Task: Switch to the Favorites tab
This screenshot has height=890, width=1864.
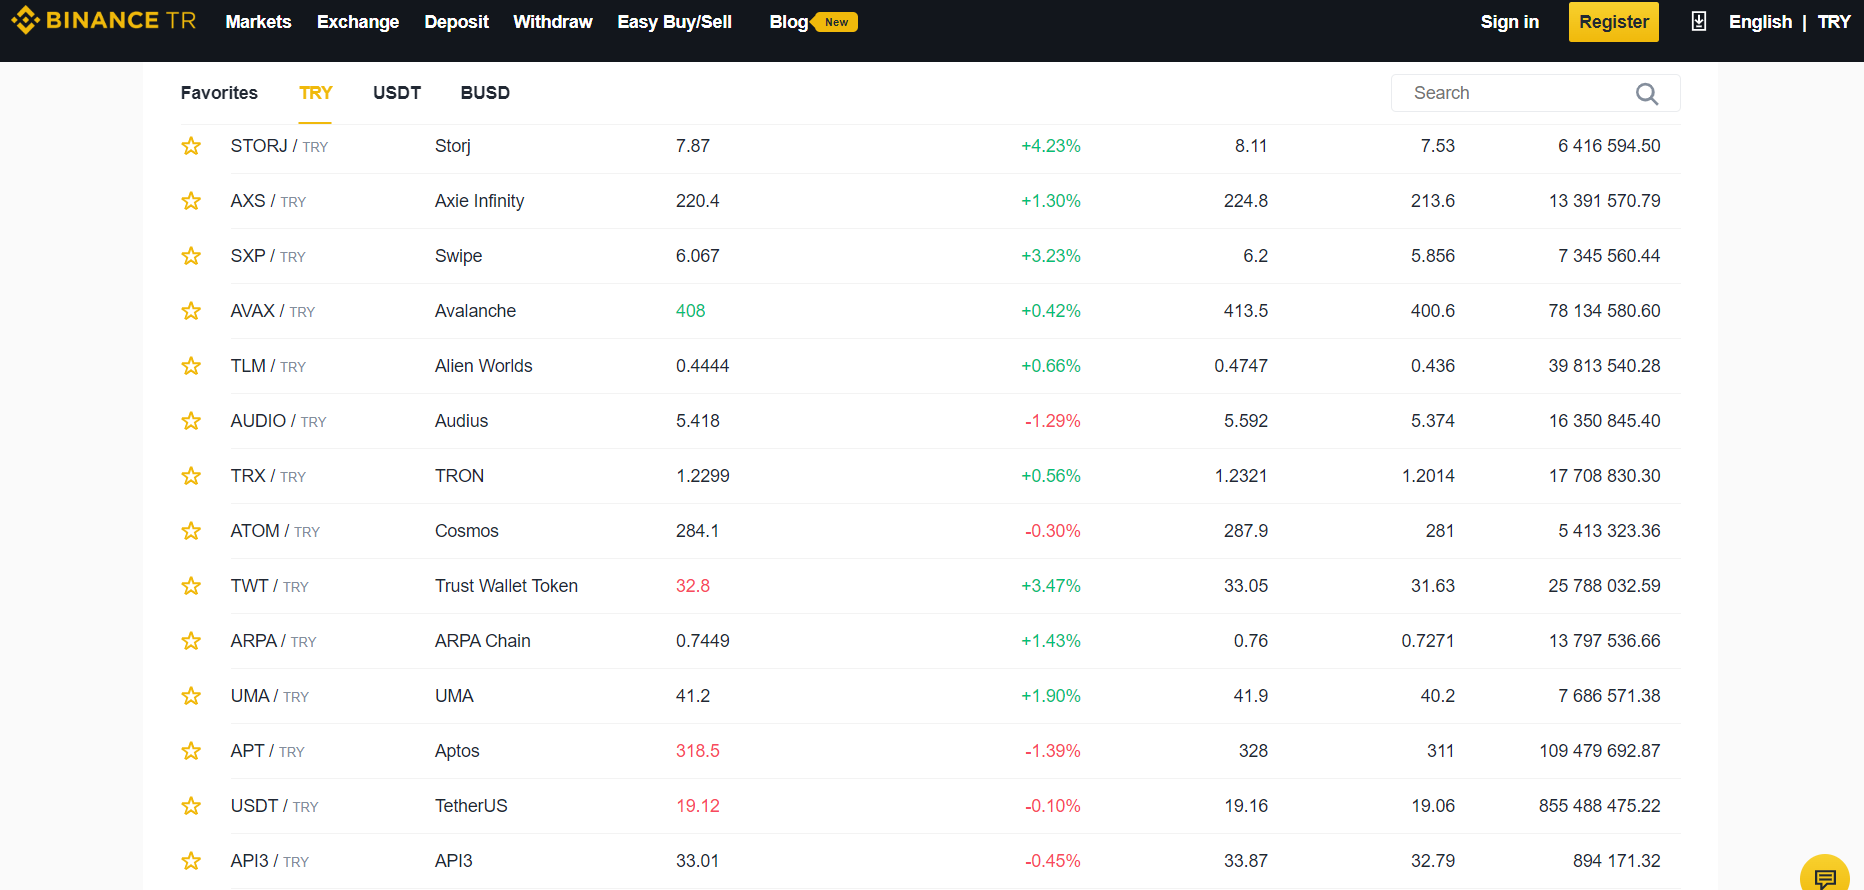Action: [219, 93]
